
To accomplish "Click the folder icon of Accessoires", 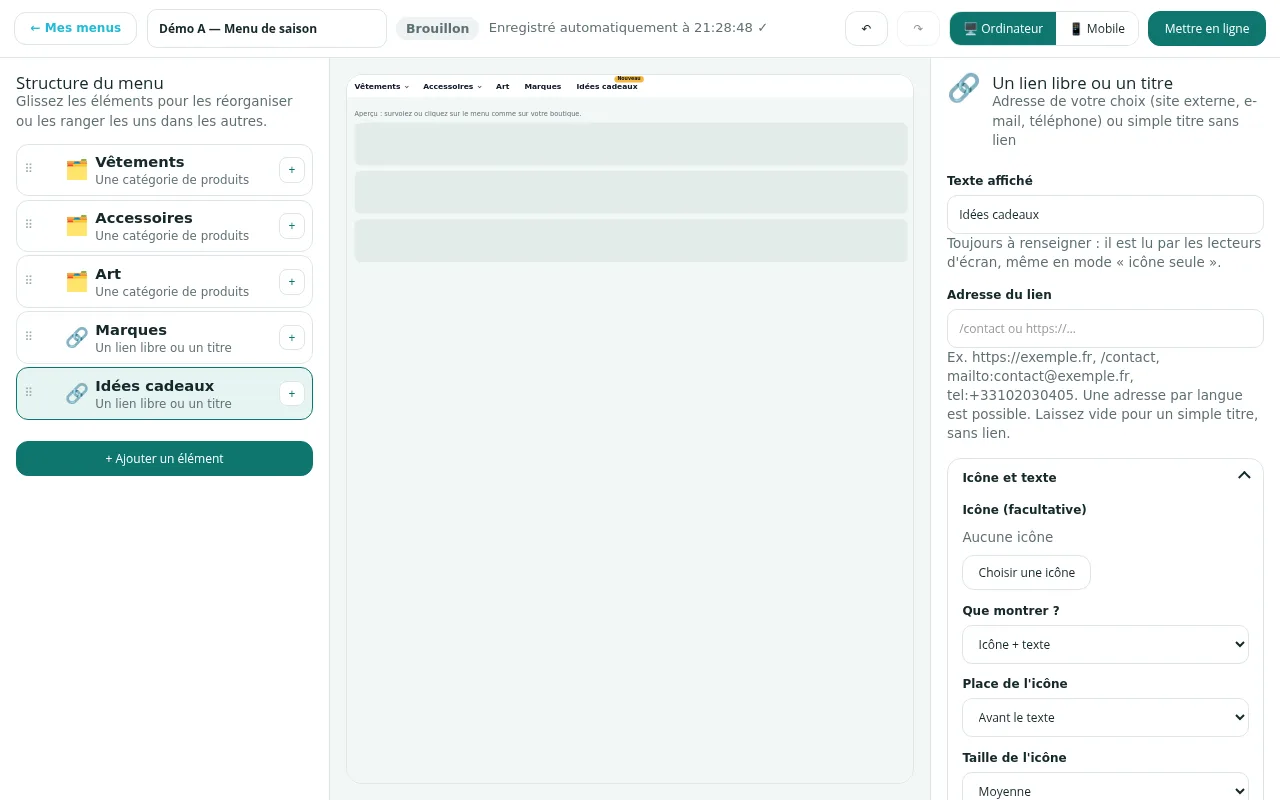I will [77, 226].
